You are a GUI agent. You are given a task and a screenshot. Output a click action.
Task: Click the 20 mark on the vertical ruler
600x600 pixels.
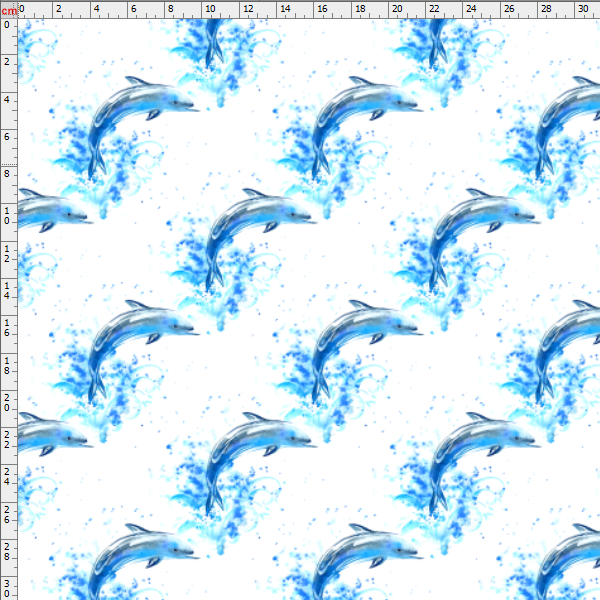point(7,403)
